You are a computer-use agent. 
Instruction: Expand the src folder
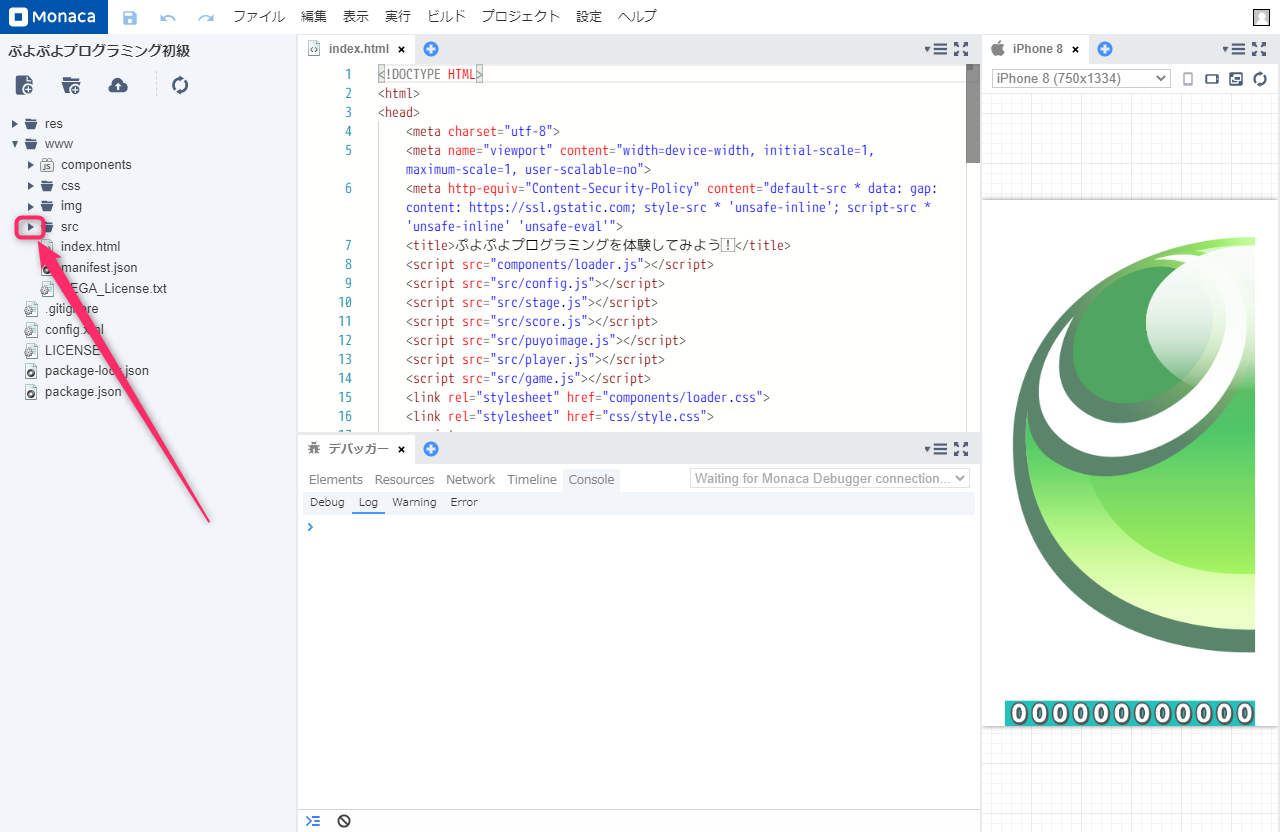(31, 227)
